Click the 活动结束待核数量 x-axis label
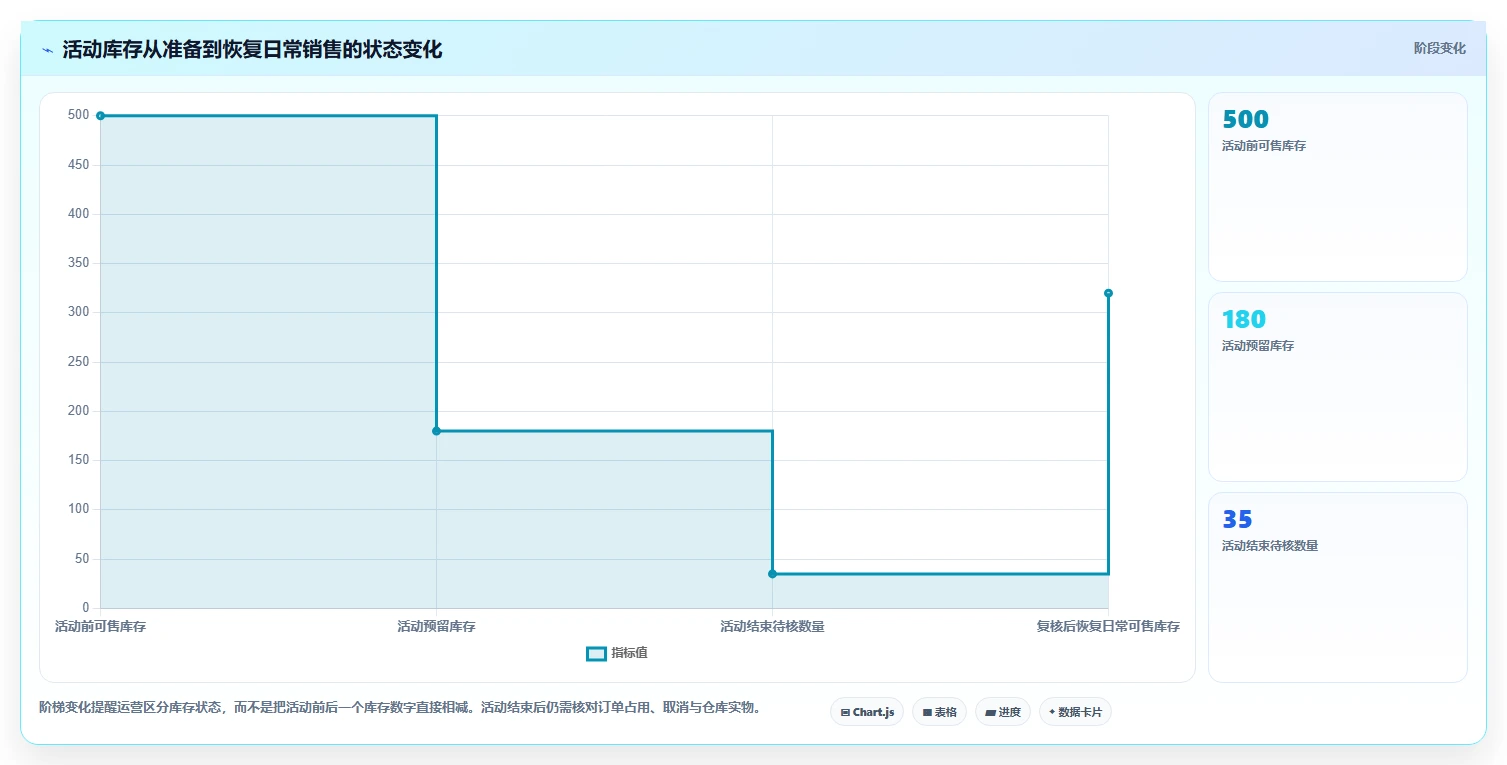This screenshot has width=1507, height=765. tap(772, 627)
